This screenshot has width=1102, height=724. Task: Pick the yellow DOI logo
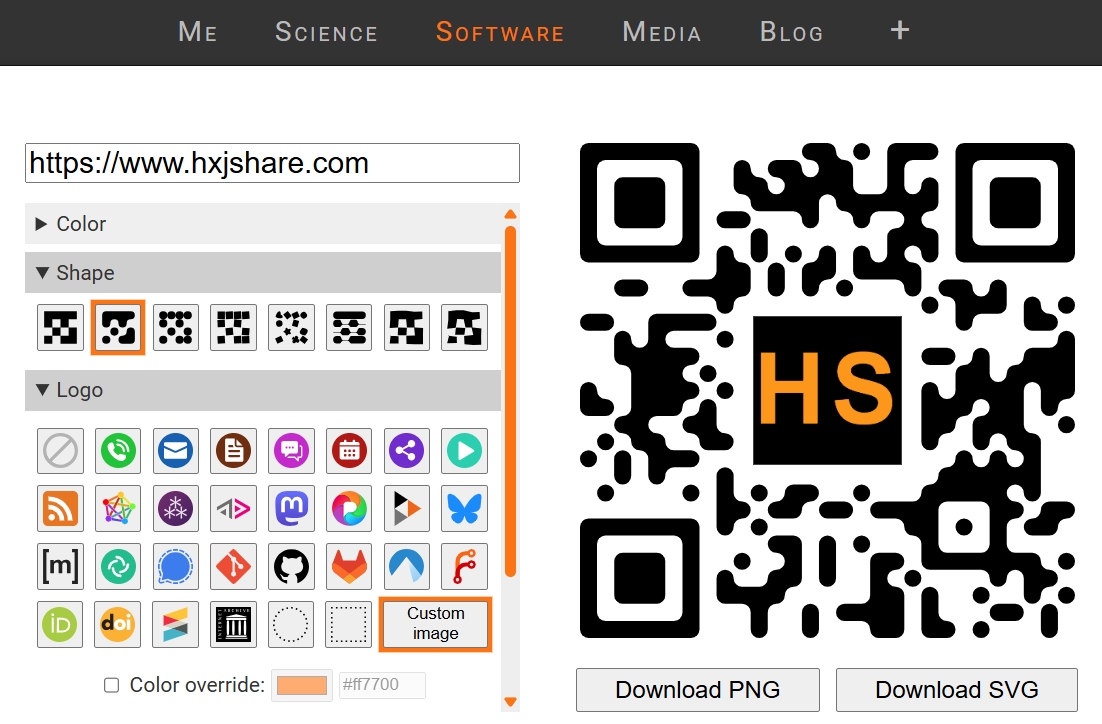[x=118, y=624]
